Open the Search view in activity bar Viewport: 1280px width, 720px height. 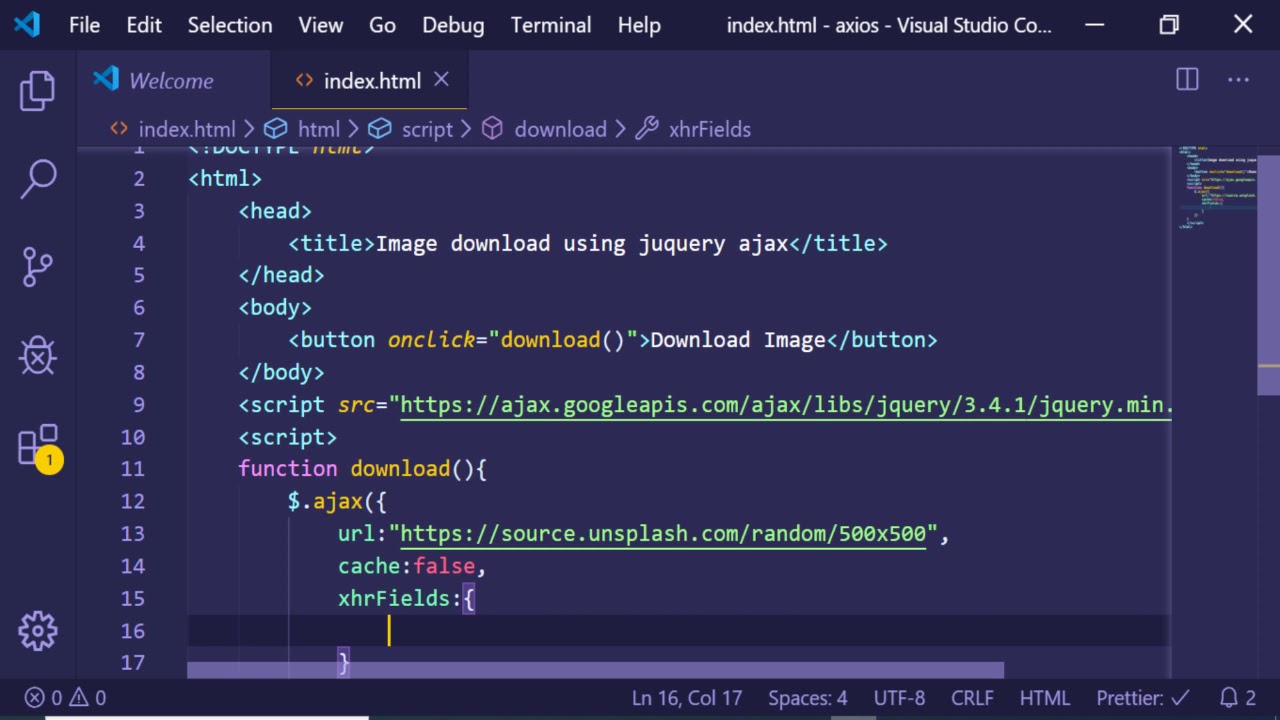tap(38, 179)
